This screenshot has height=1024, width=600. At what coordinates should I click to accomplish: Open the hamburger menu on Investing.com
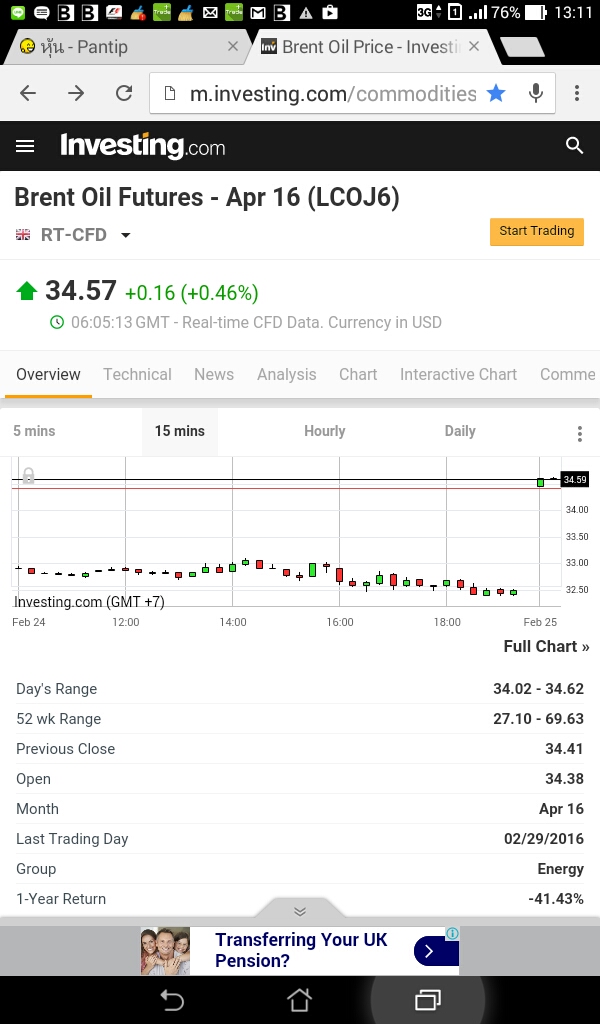(25, 146)
